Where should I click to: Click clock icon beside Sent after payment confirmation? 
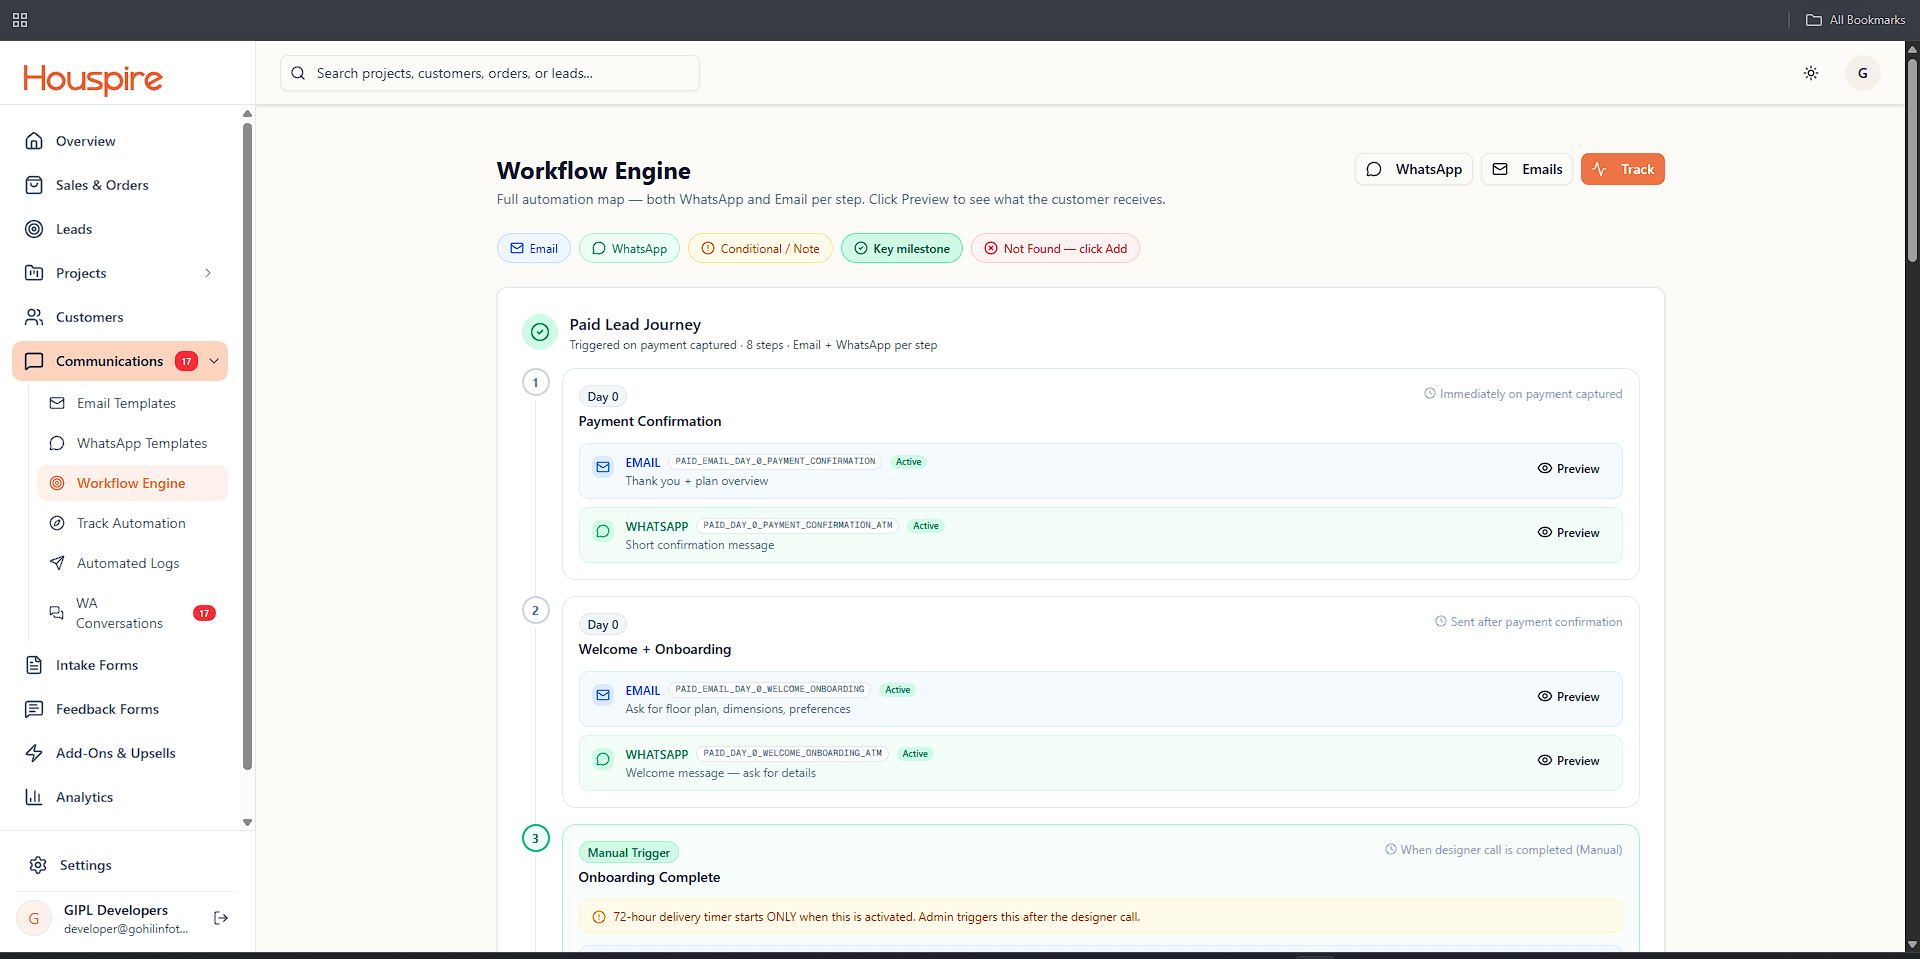1441,622
